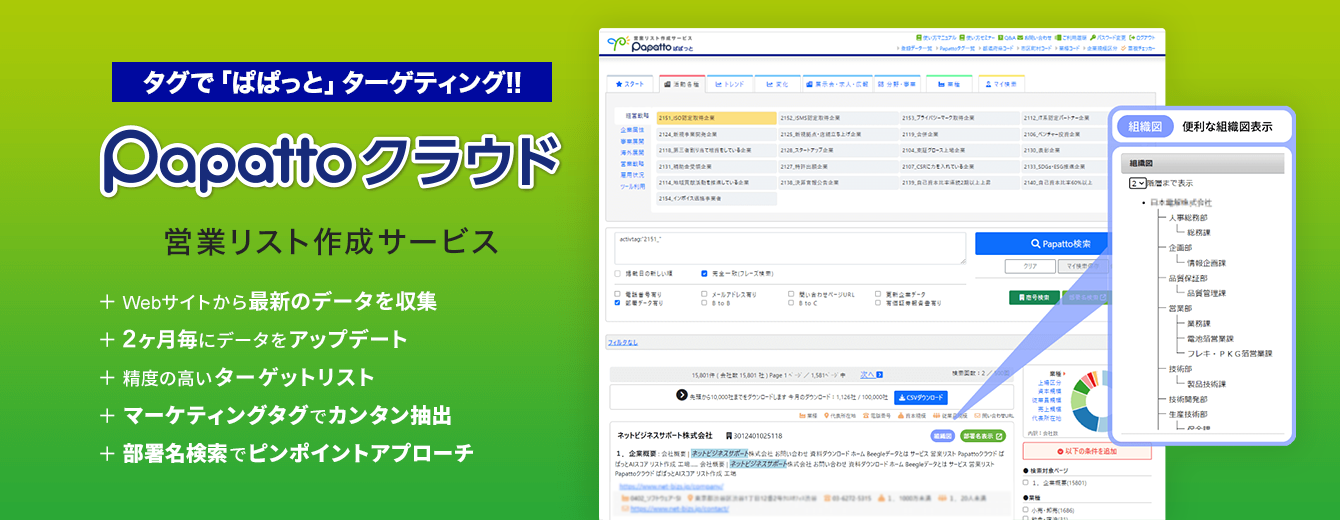Open the トレンド tab

(x=728, y=84)
